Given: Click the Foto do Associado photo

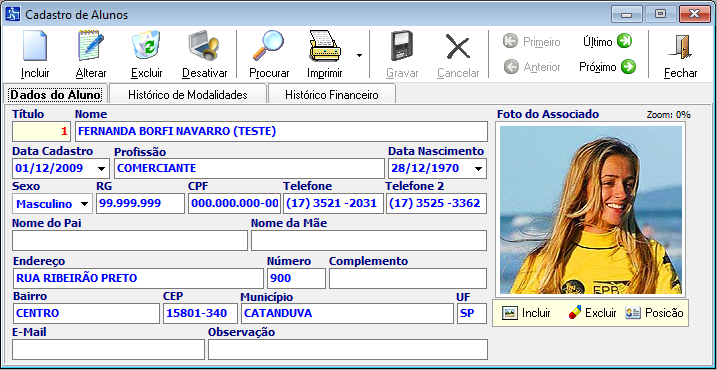Looking at the screenshot, I should pyautogui.click(x=591, y=210).
